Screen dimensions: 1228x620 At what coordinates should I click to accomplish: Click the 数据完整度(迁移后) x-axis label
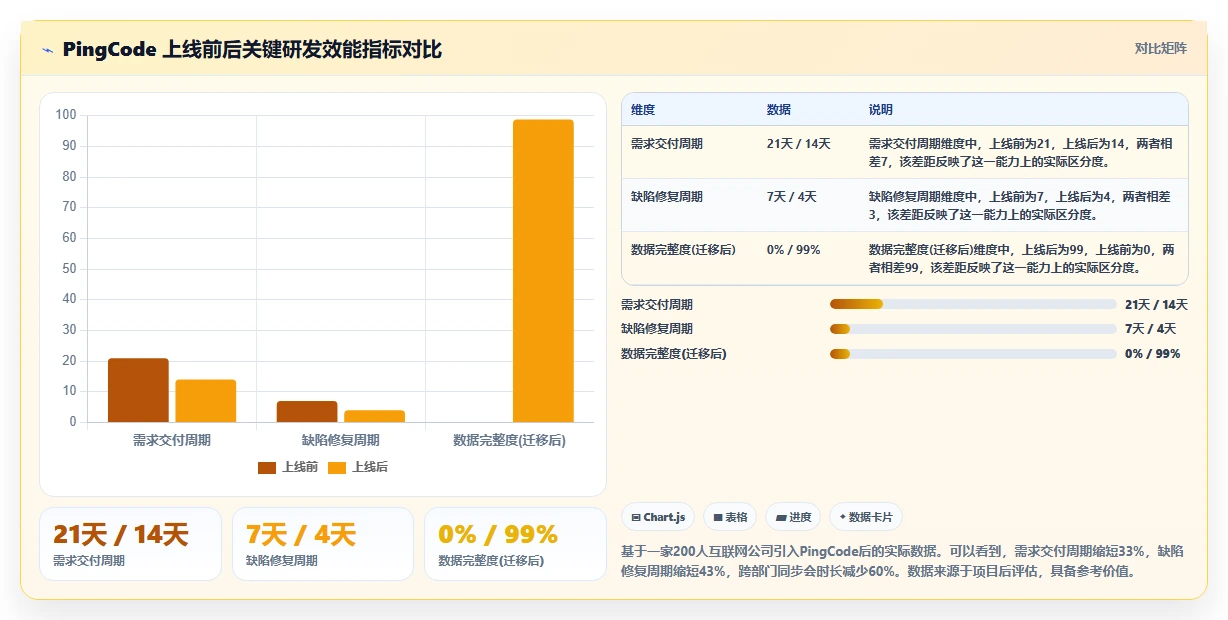point(509,440)
